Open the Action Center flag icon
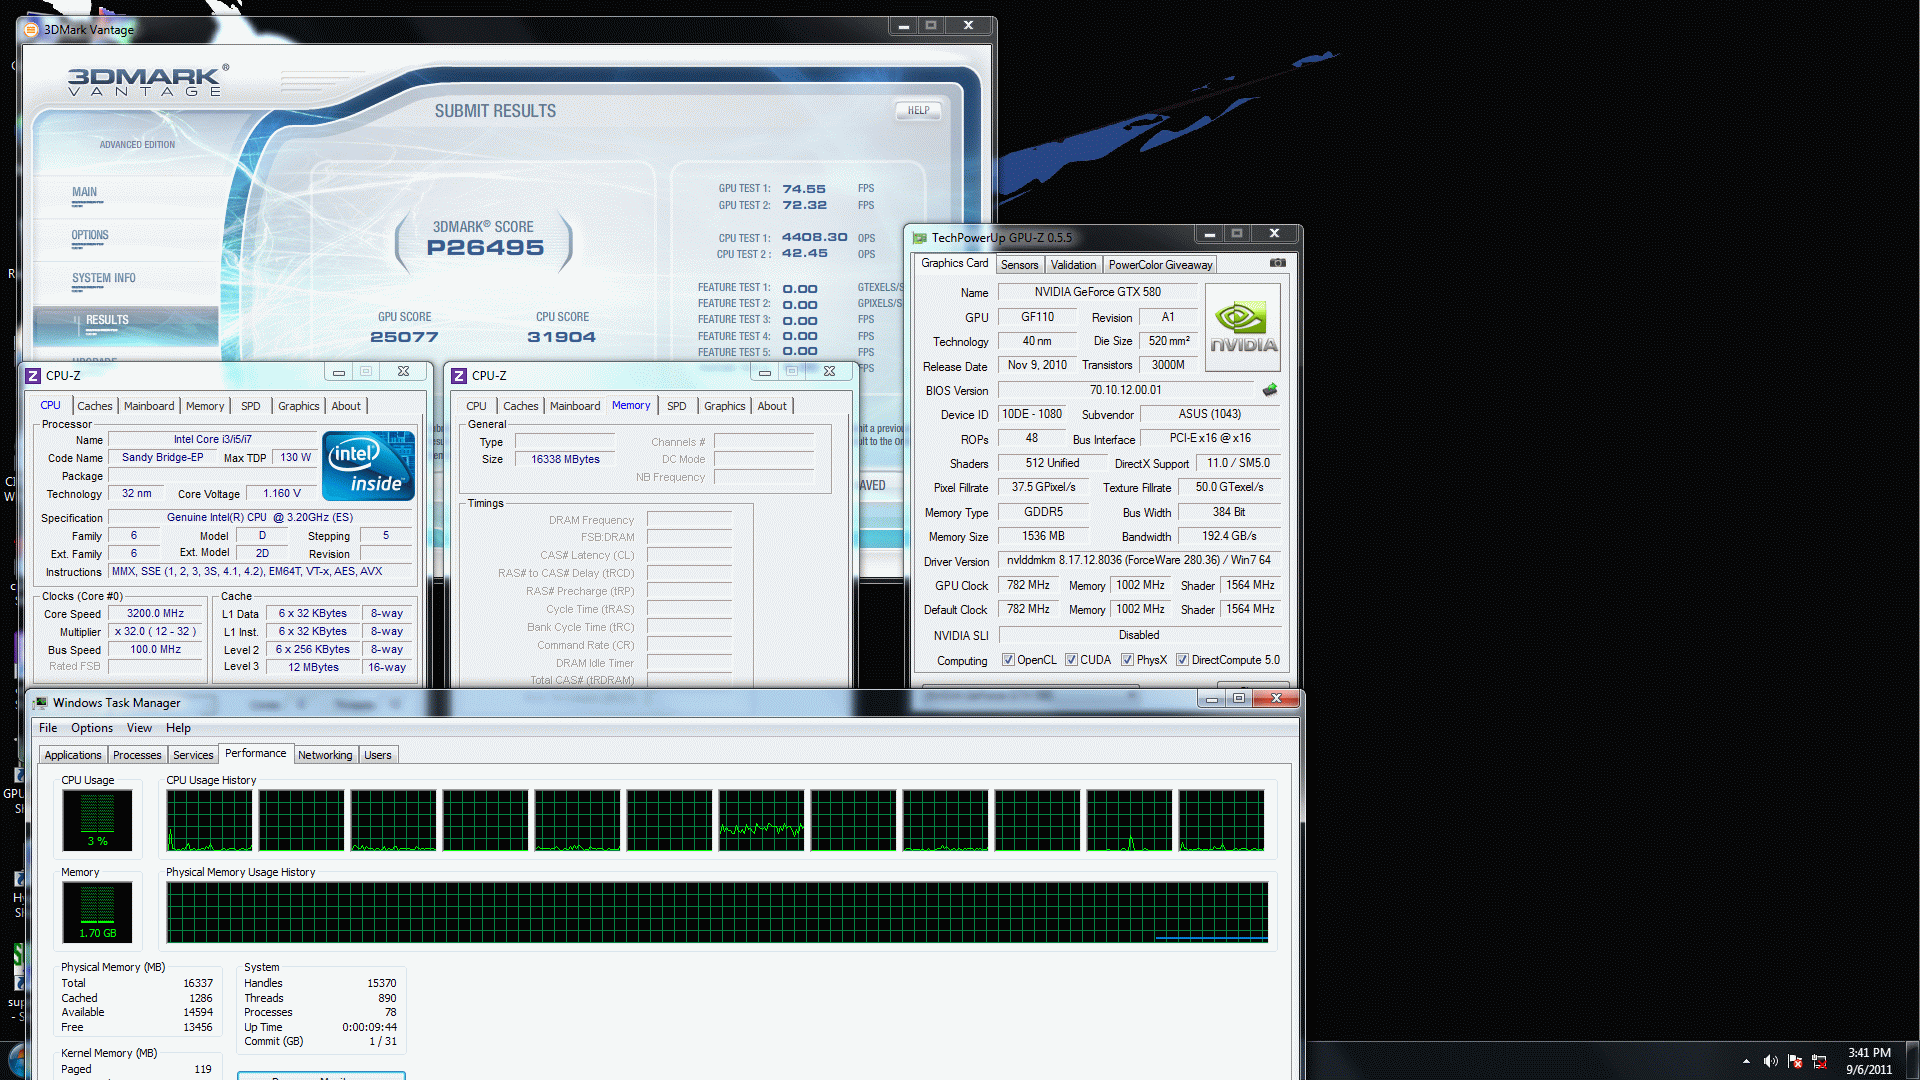Viewport: 1920px width, 1080px height. click(x=1795, y=1061)
